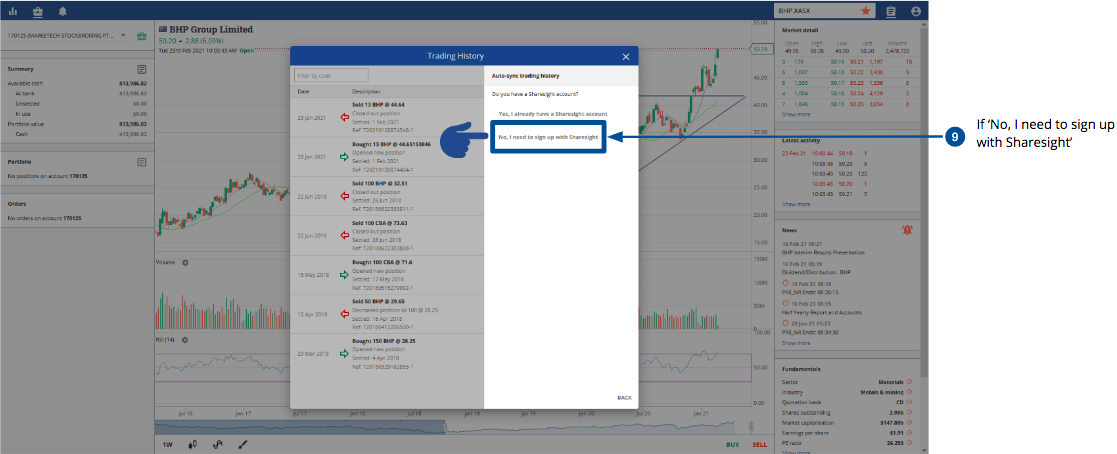The image size is (1117, 454).
Task: Click the info icon beside Metals & mining
Action: click(910, 391)
